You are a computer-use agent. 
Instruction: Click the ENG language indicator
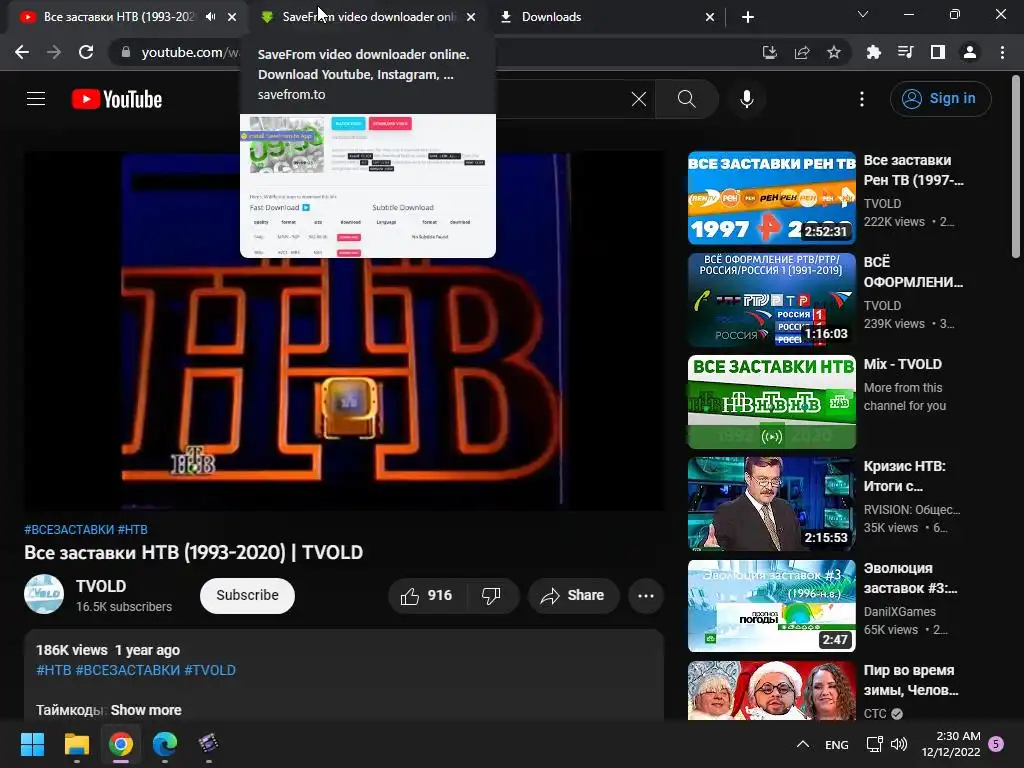[x=837, y=744]
